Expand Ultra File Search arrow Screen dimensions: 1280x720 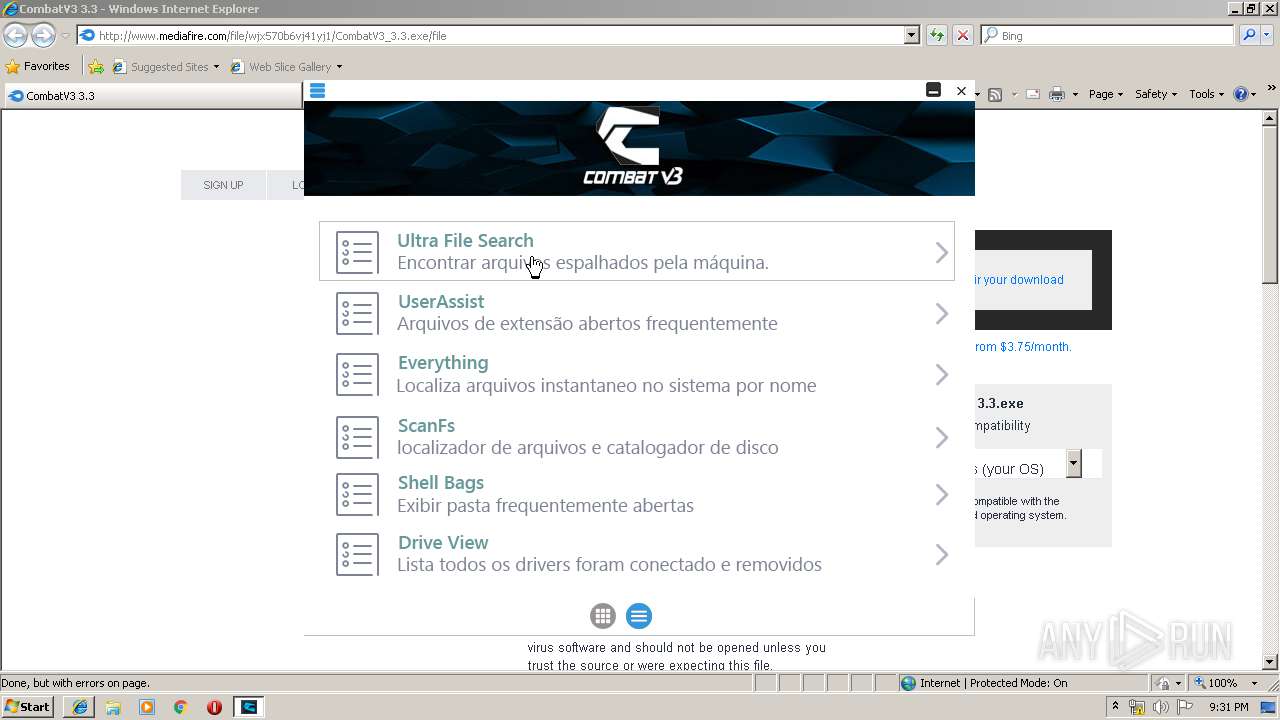[x=942, y=252]
